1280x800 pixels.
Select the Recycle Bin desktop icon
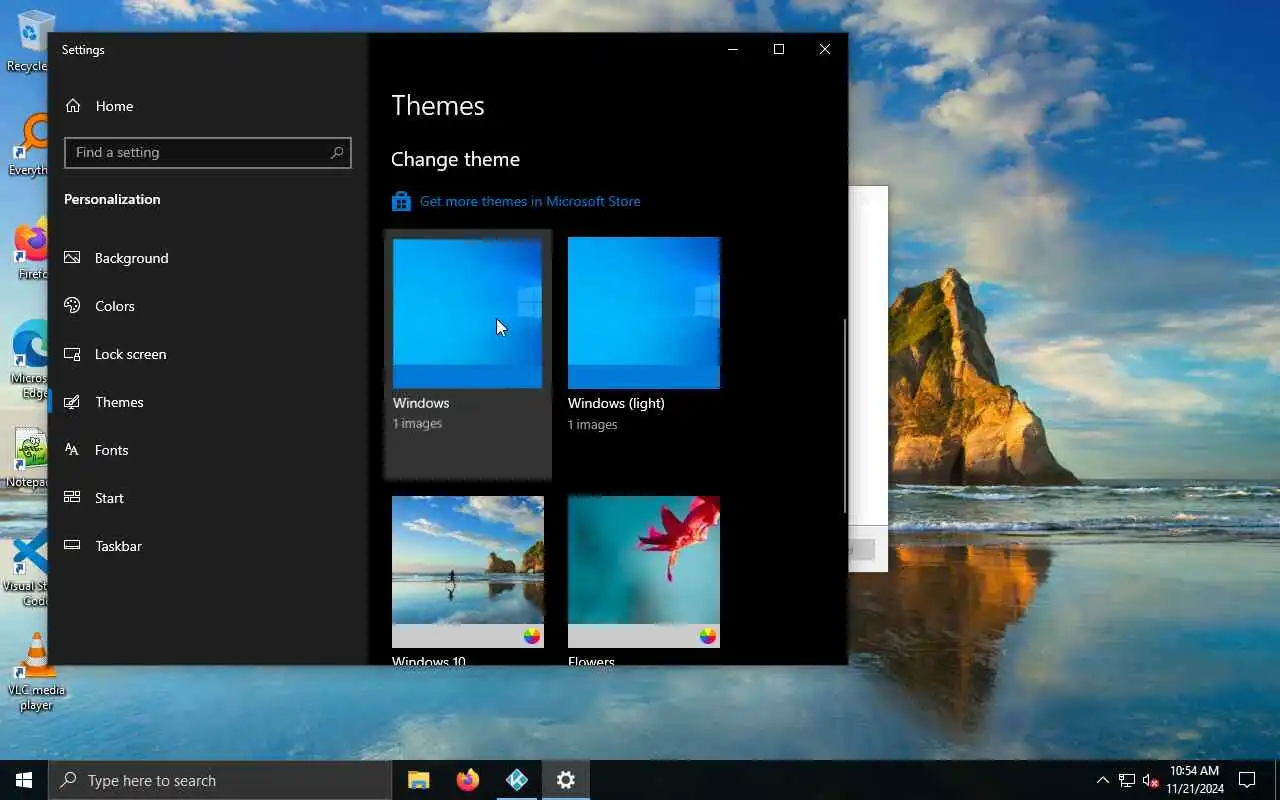click(27, 42)
